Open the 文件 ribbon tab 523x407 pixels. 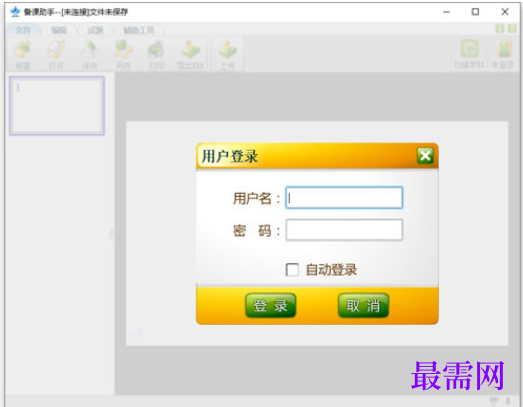tap(23, 30)
